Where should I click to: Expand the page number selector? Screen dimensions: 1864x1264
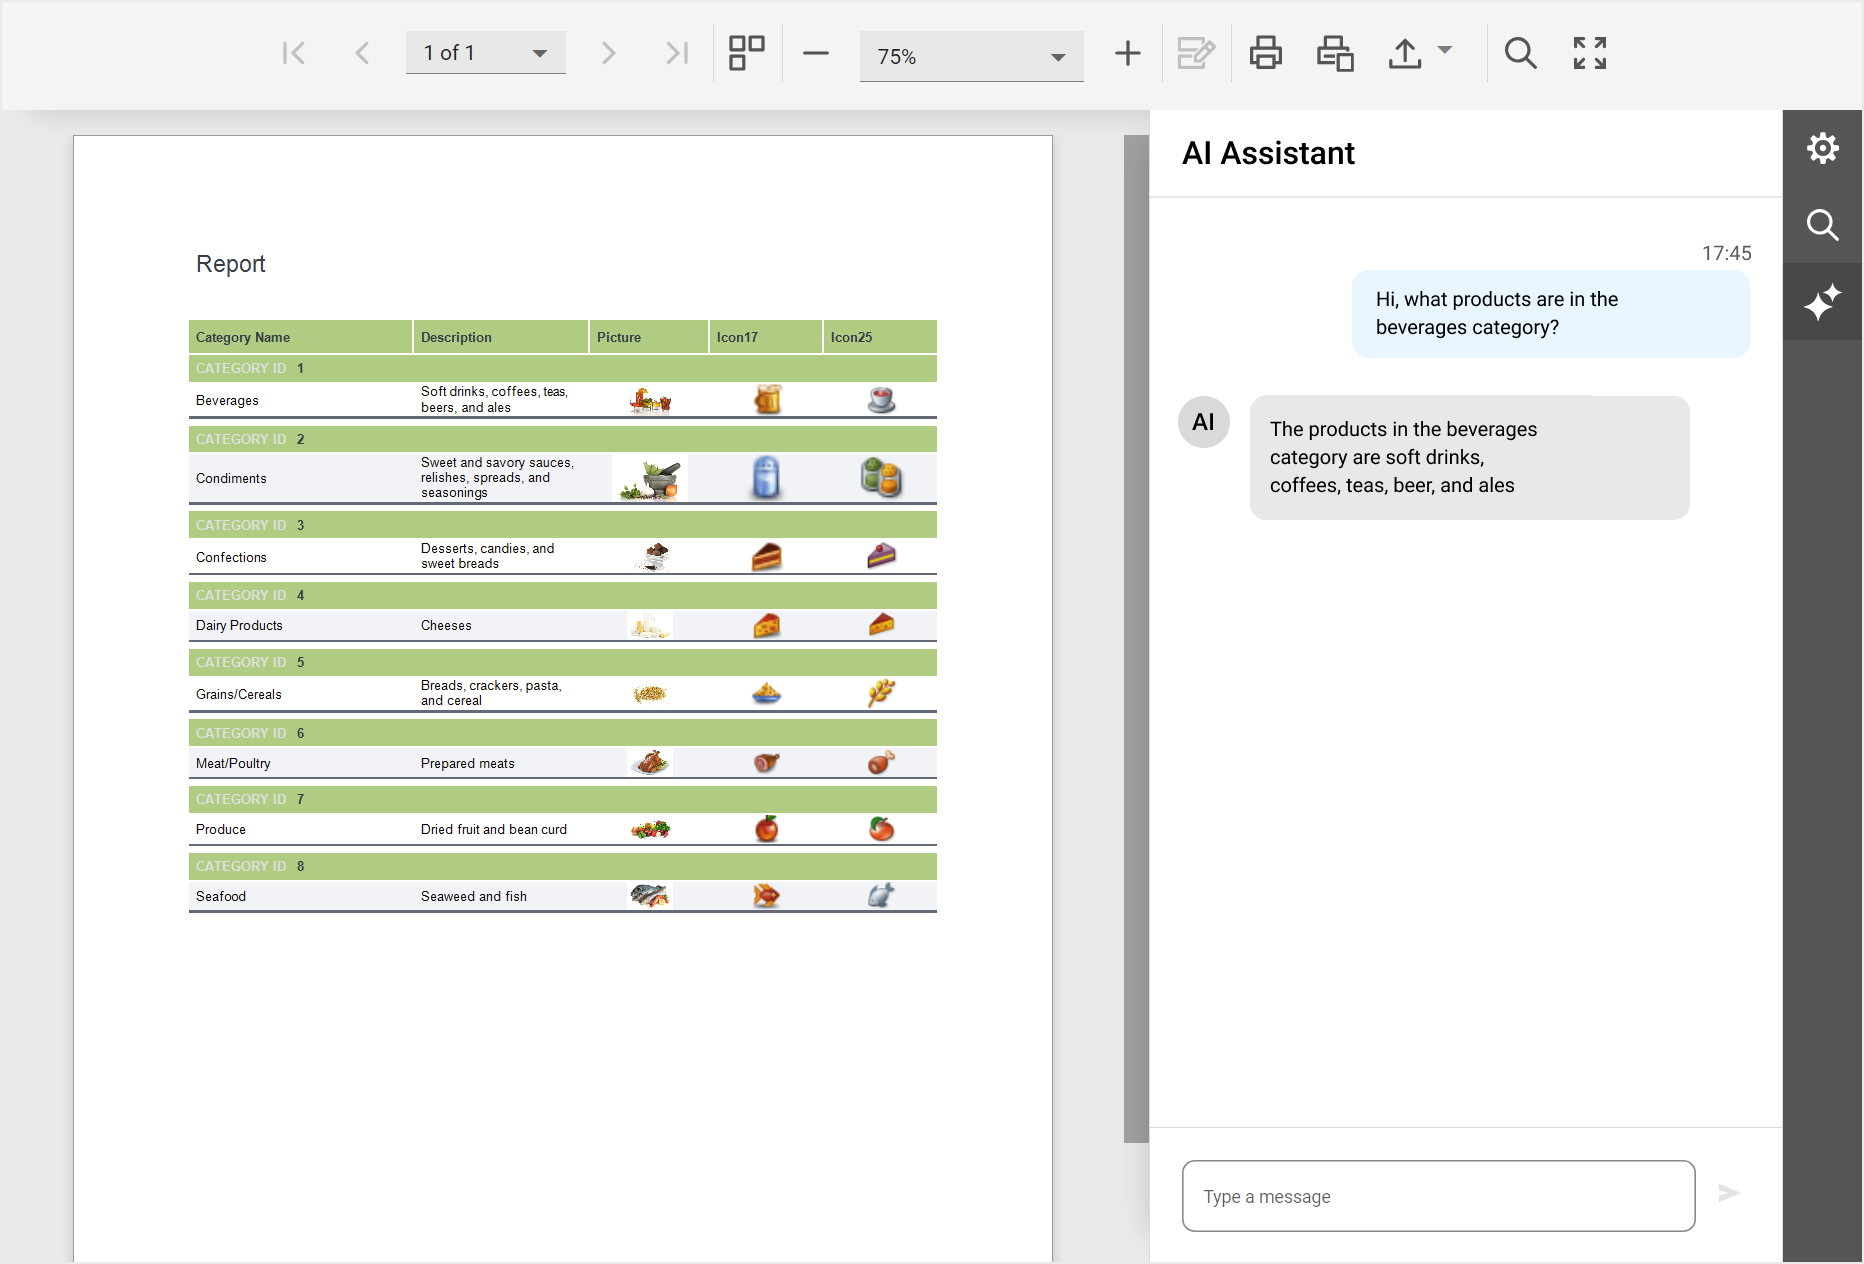tap(539, 53)
